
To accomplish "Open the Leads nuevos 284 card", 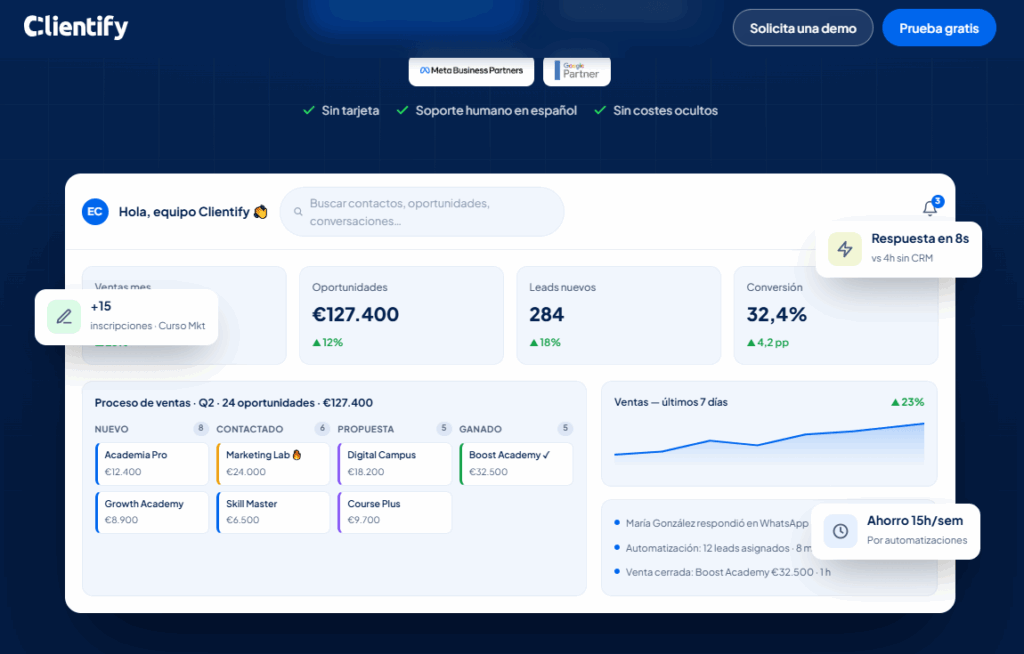I will click(x=618, y=315).
